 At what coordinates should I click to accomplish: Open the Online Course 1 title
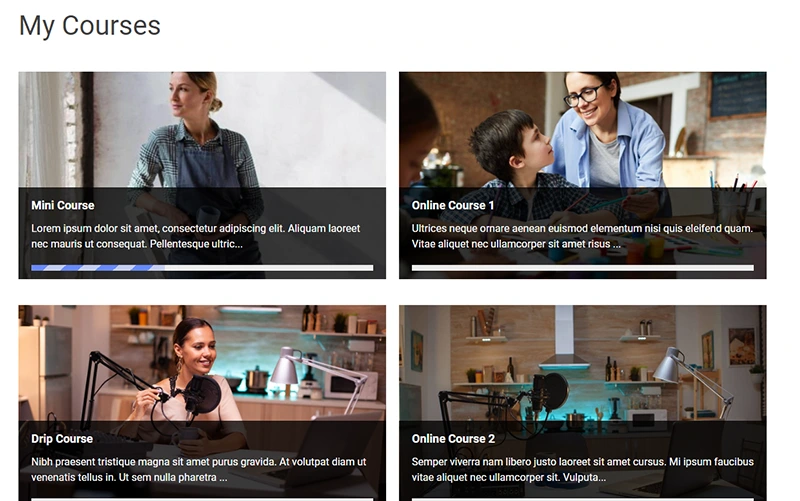coord(453,205)
